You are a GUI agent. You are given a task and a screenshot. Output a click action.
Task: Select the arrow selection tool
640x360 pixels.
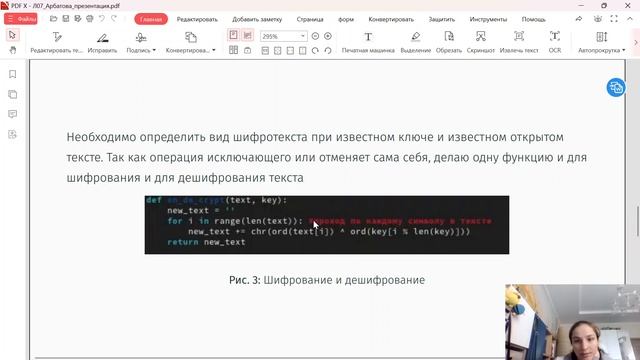click(x=12, y=35)
